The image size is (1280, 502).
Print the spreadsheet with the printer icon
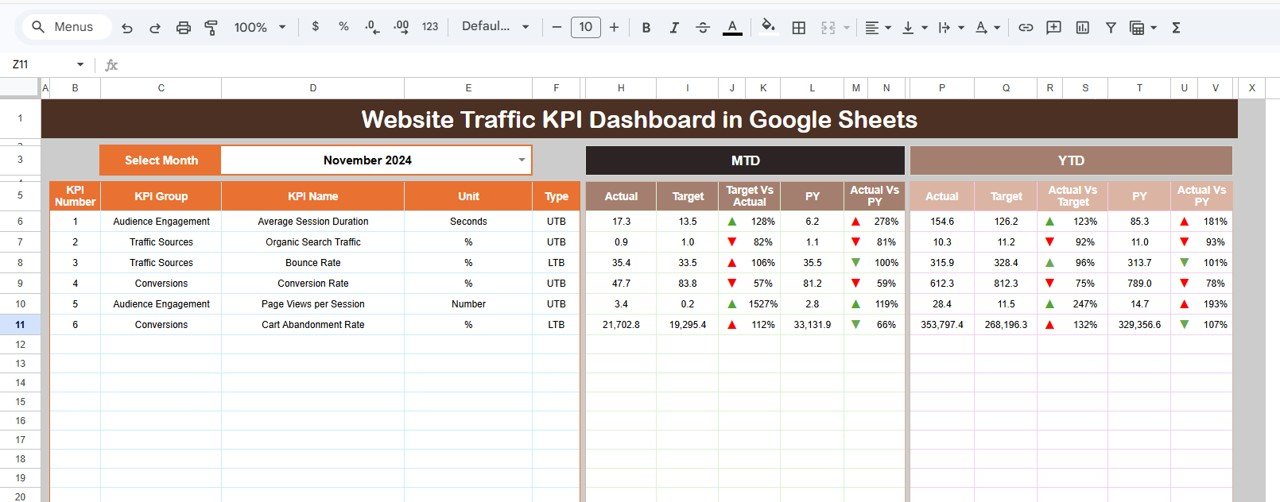click(x=183, y=28)
